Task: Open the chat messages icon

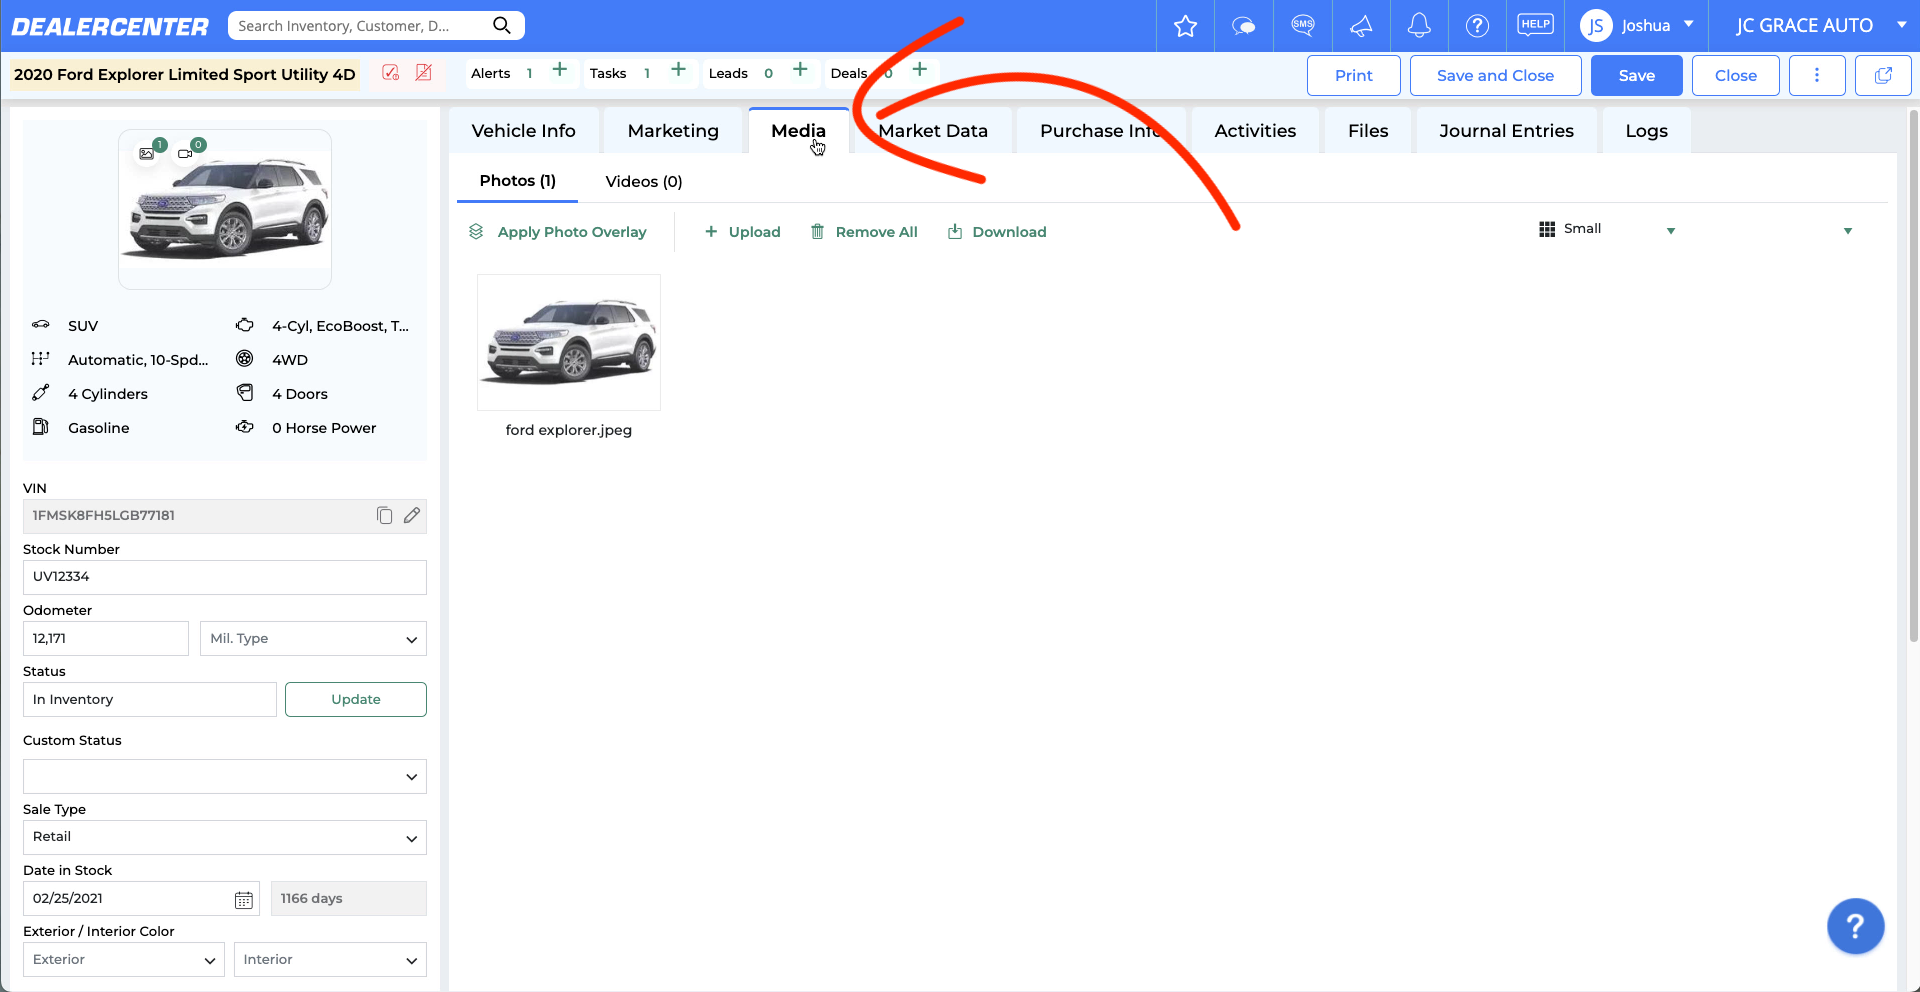Action: 1243,26
